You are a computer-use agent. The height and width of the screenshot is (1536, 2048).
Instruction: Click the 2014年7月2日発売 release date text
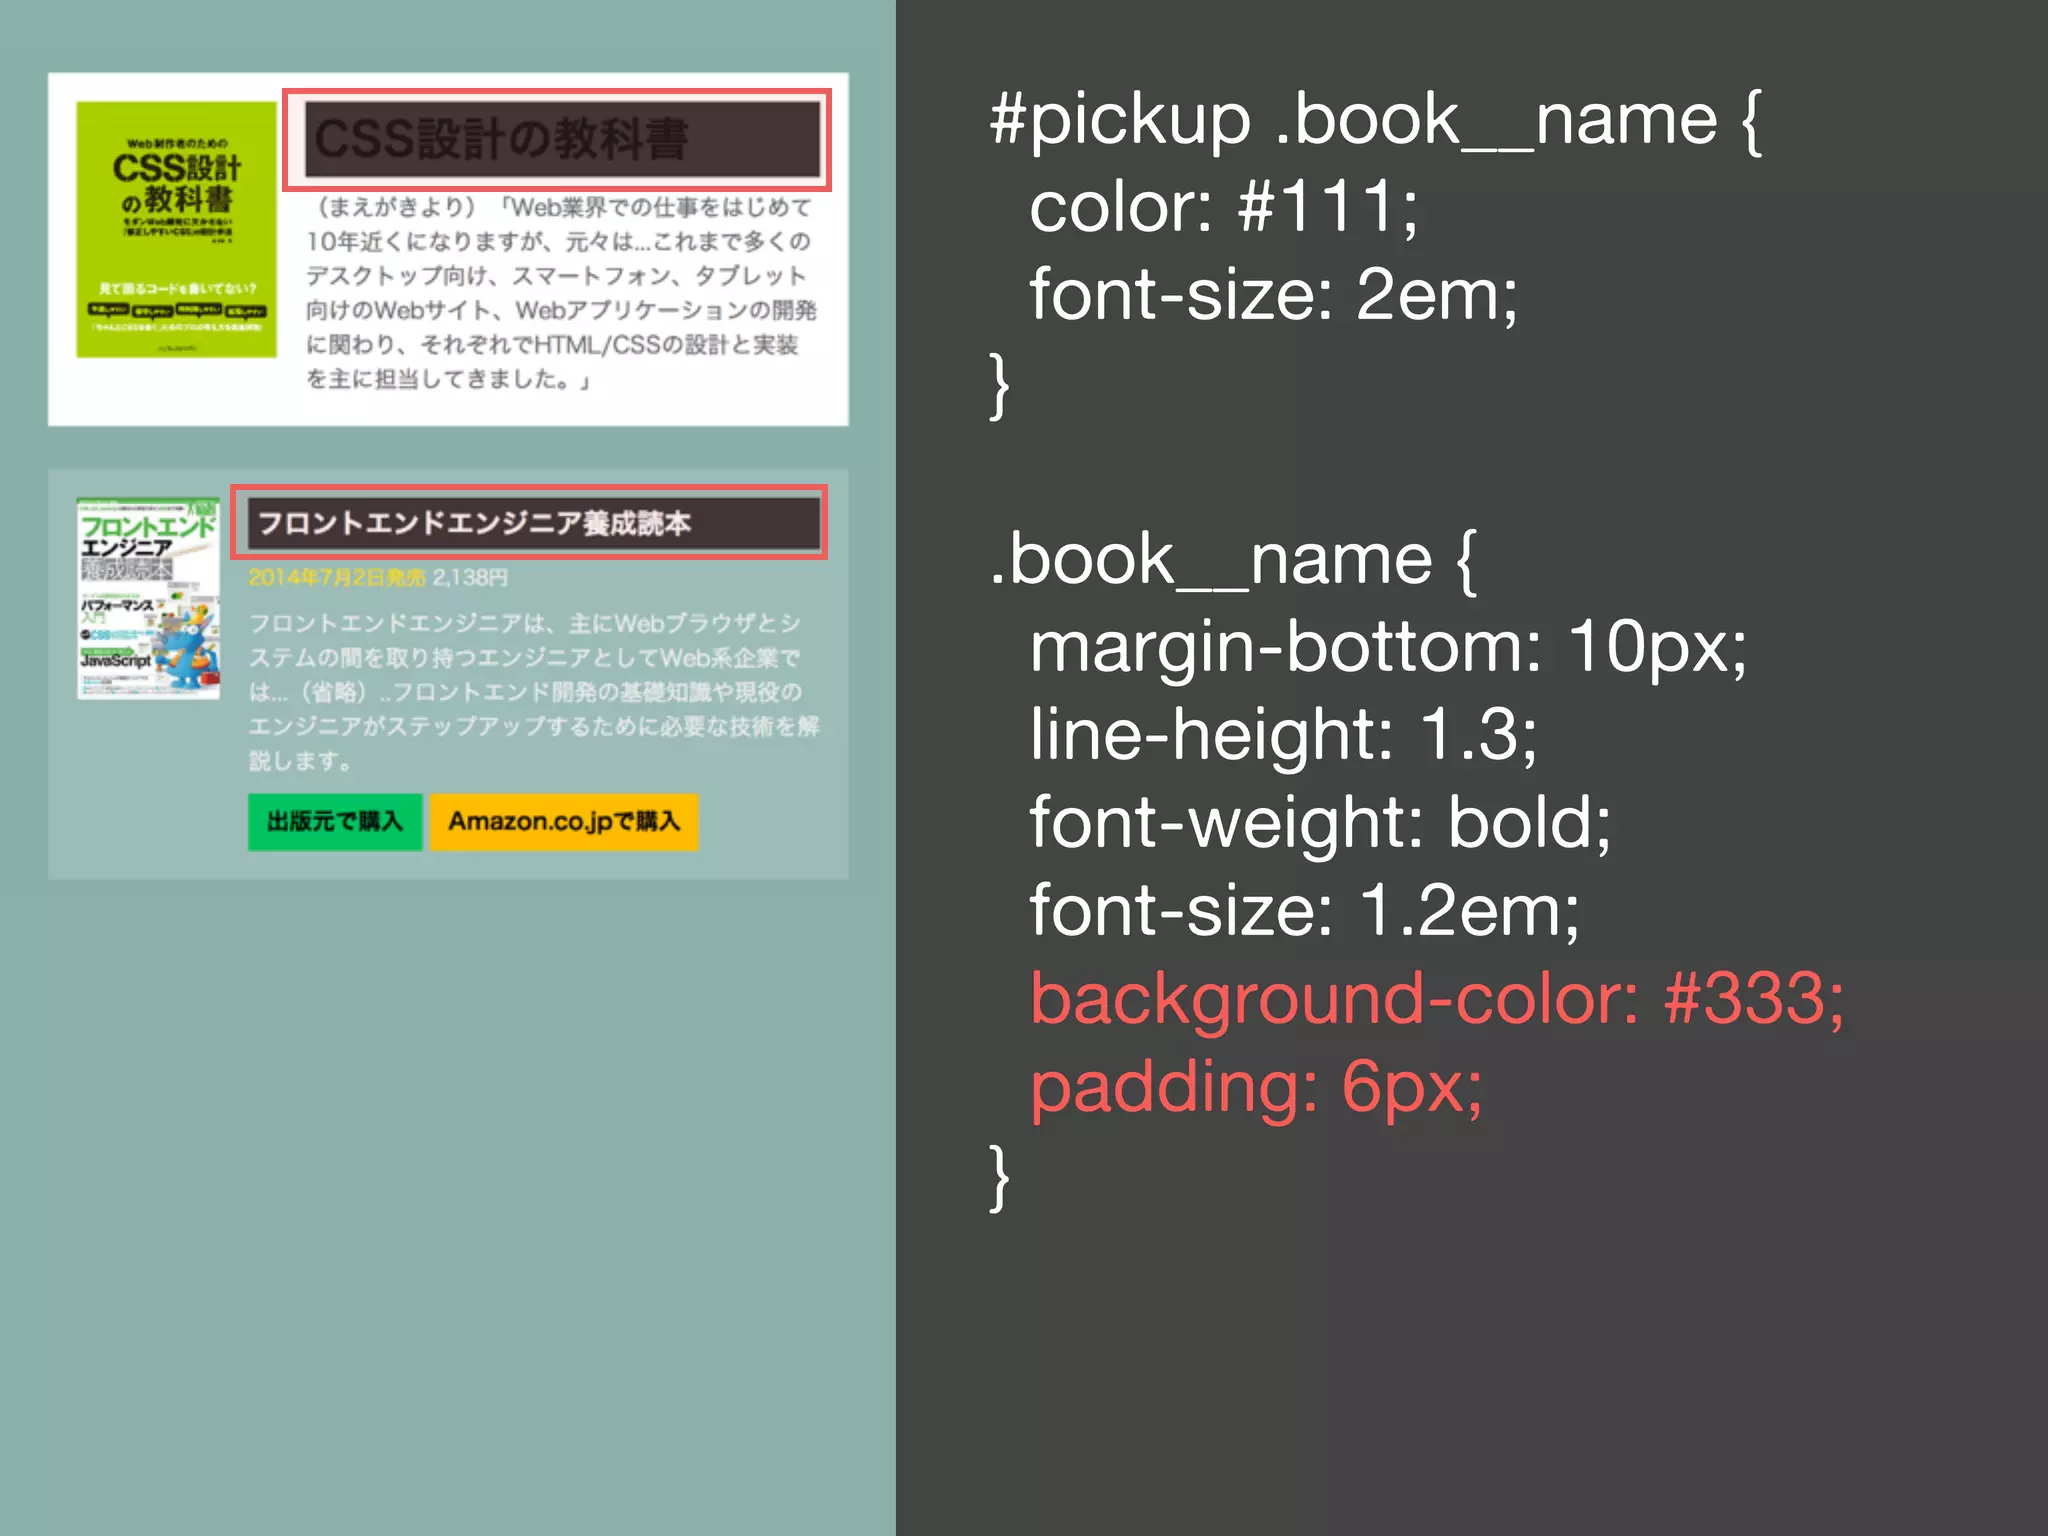337,578
